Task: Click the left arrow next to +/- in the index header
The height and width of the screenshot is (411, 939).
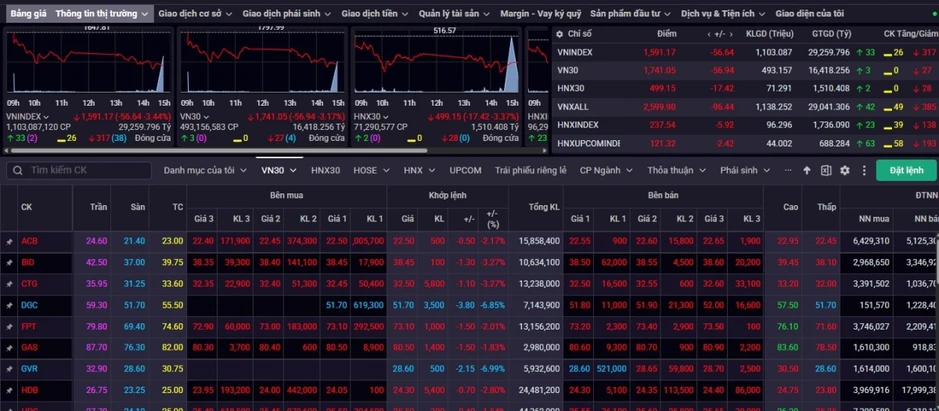Action: 709,34
